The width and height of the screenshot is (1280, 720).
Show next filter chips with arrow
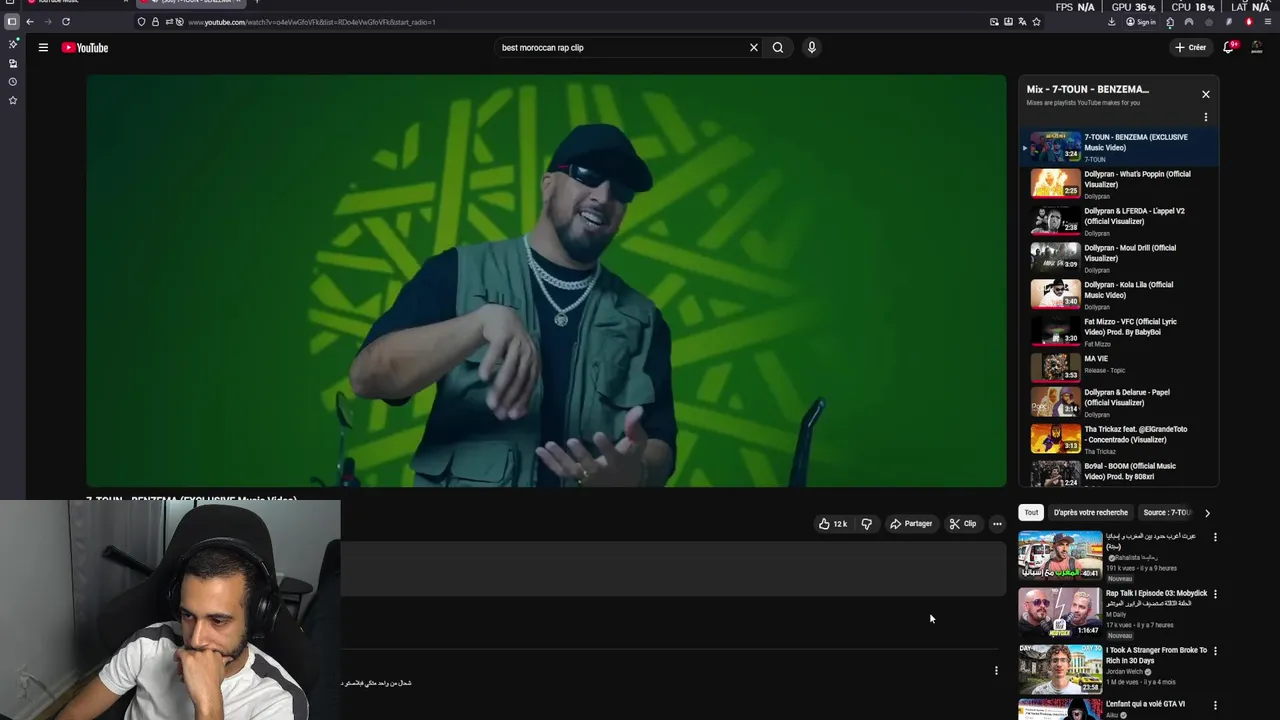point(1207,513)
